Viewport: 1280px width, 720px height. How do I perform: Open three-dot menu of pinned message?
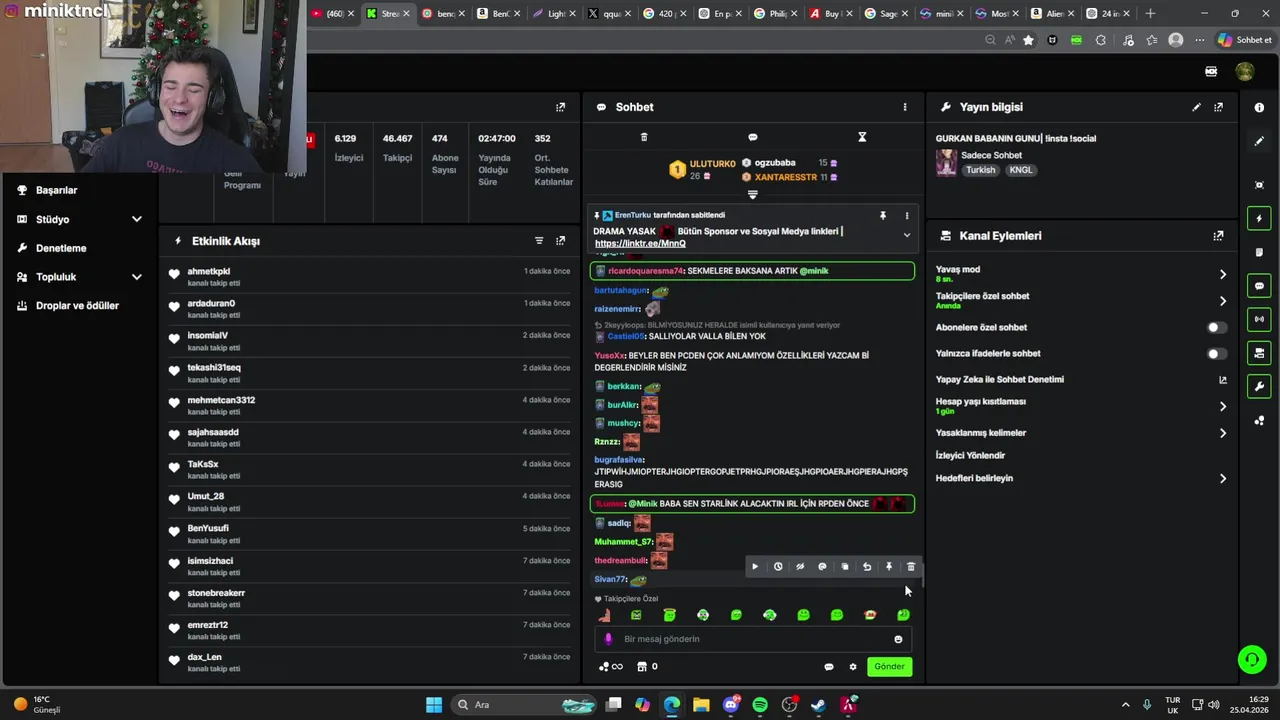coord(907,215)
